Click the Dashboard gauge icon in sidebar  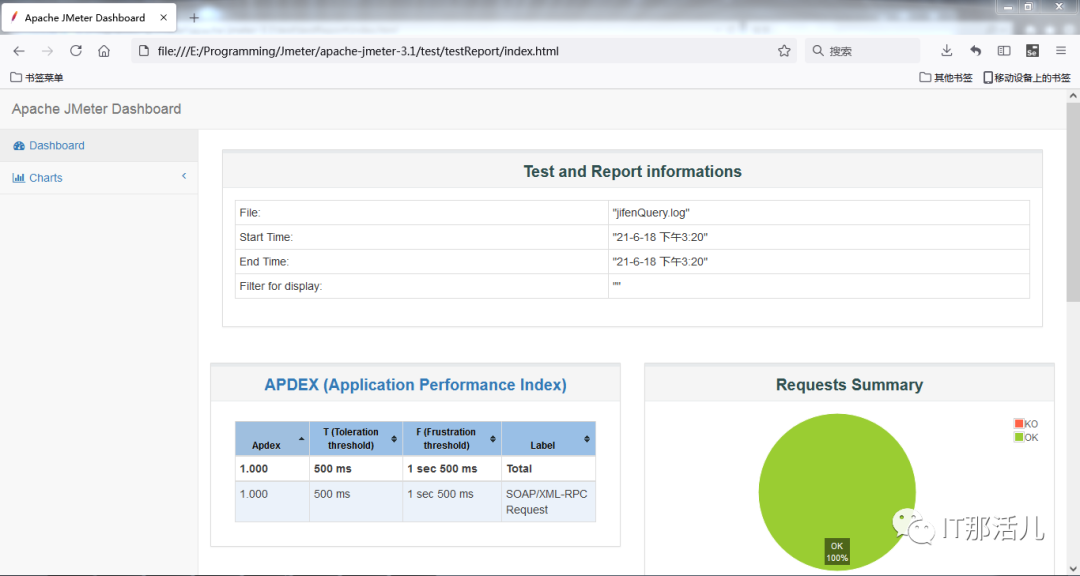tap(19, 145)
